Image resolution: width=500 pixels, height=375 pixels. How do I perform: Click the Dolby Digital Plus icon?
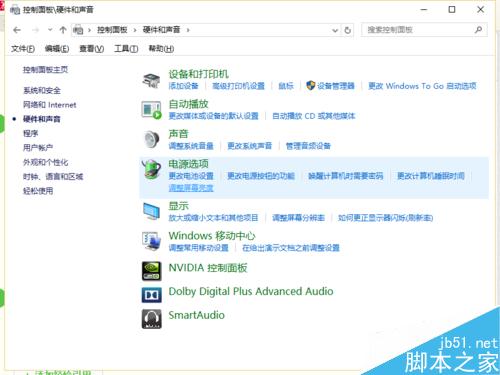click(x=151, y=295)
